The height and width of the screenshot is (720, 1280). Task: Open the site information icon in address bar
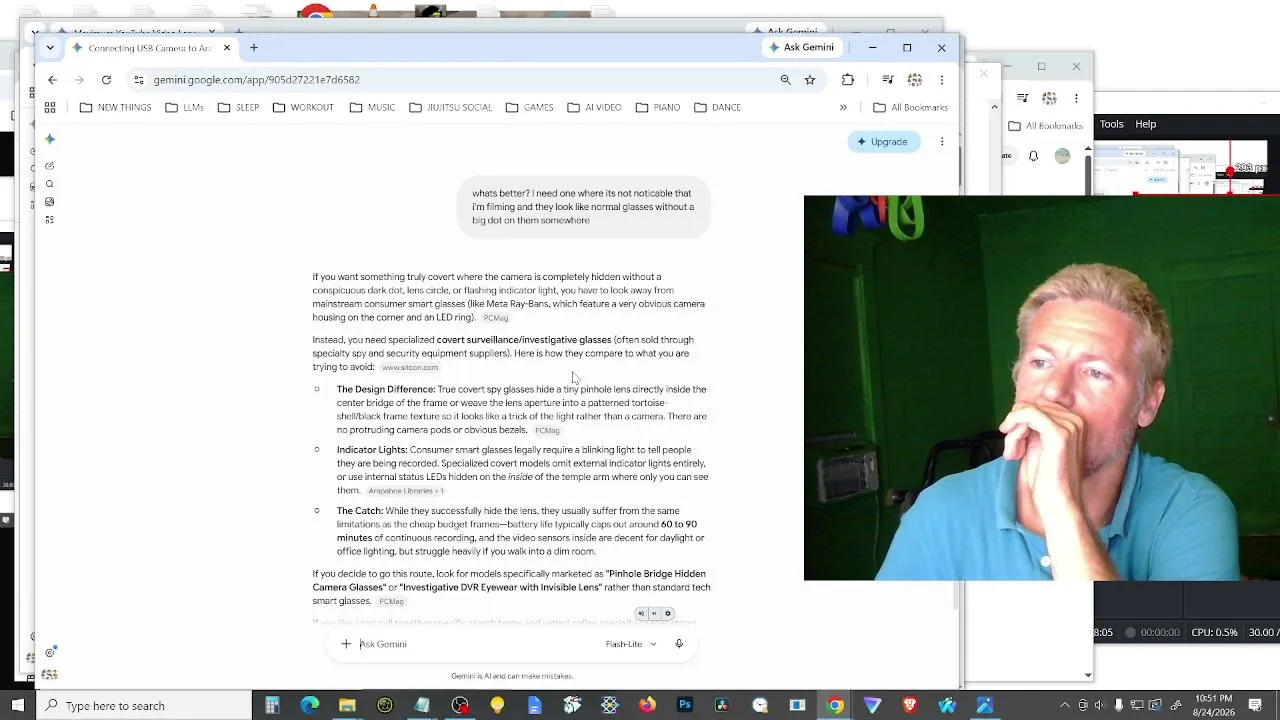[x=139, y=80]
